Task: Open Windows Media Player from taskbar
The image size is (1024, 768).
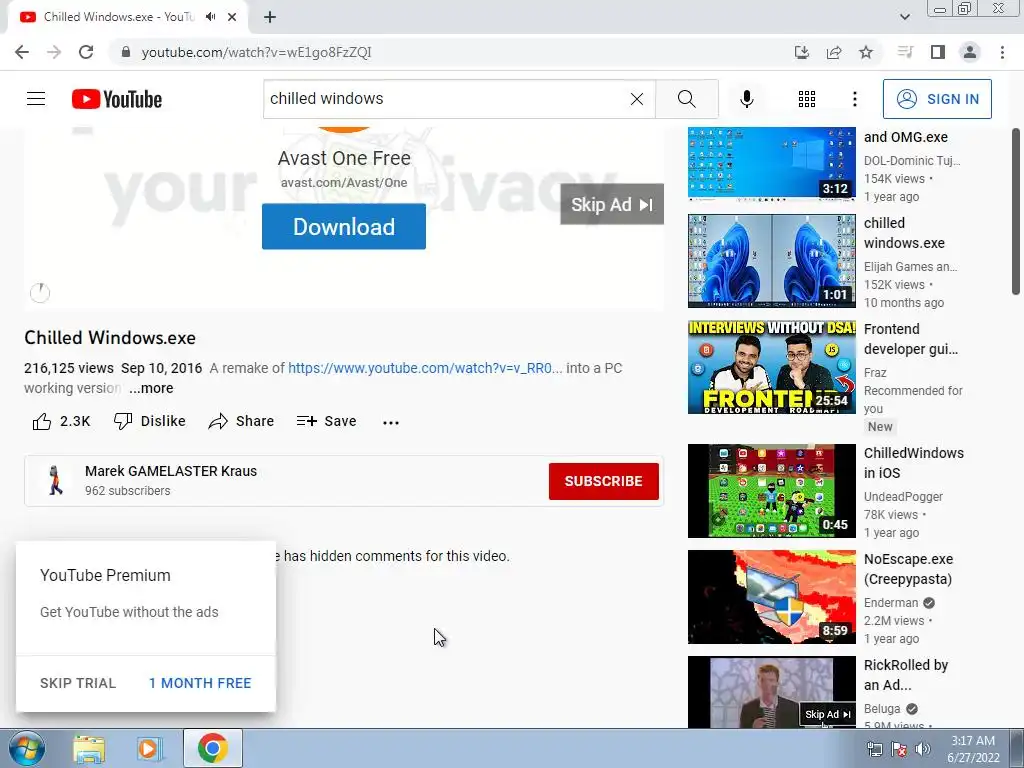Action: [150, 749]
